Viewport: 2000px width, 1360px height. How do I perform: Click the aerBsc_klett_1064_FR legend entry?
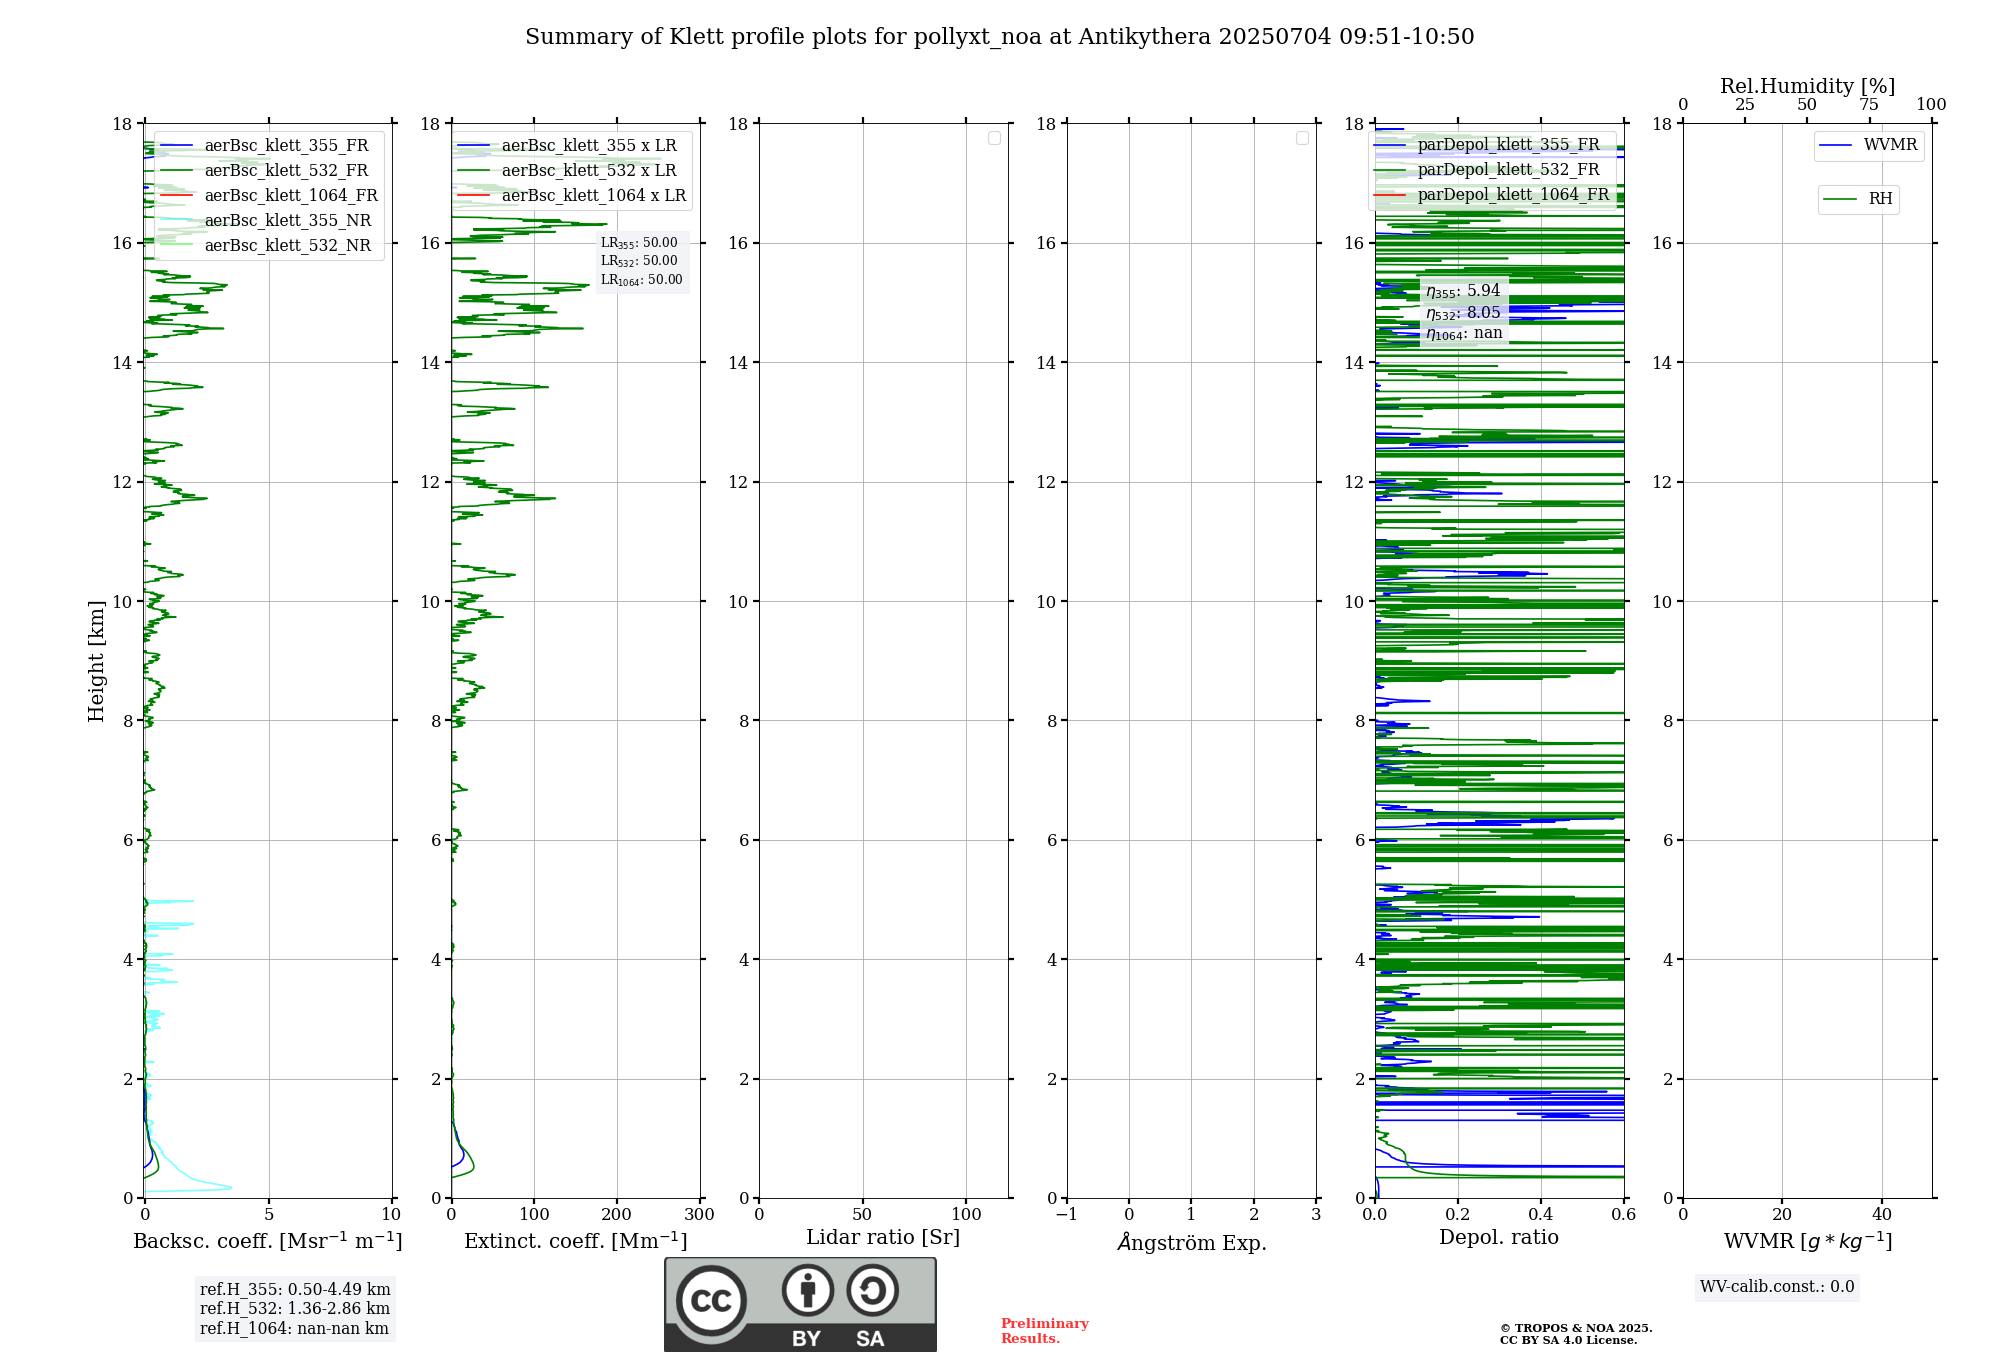click(269, 195)
